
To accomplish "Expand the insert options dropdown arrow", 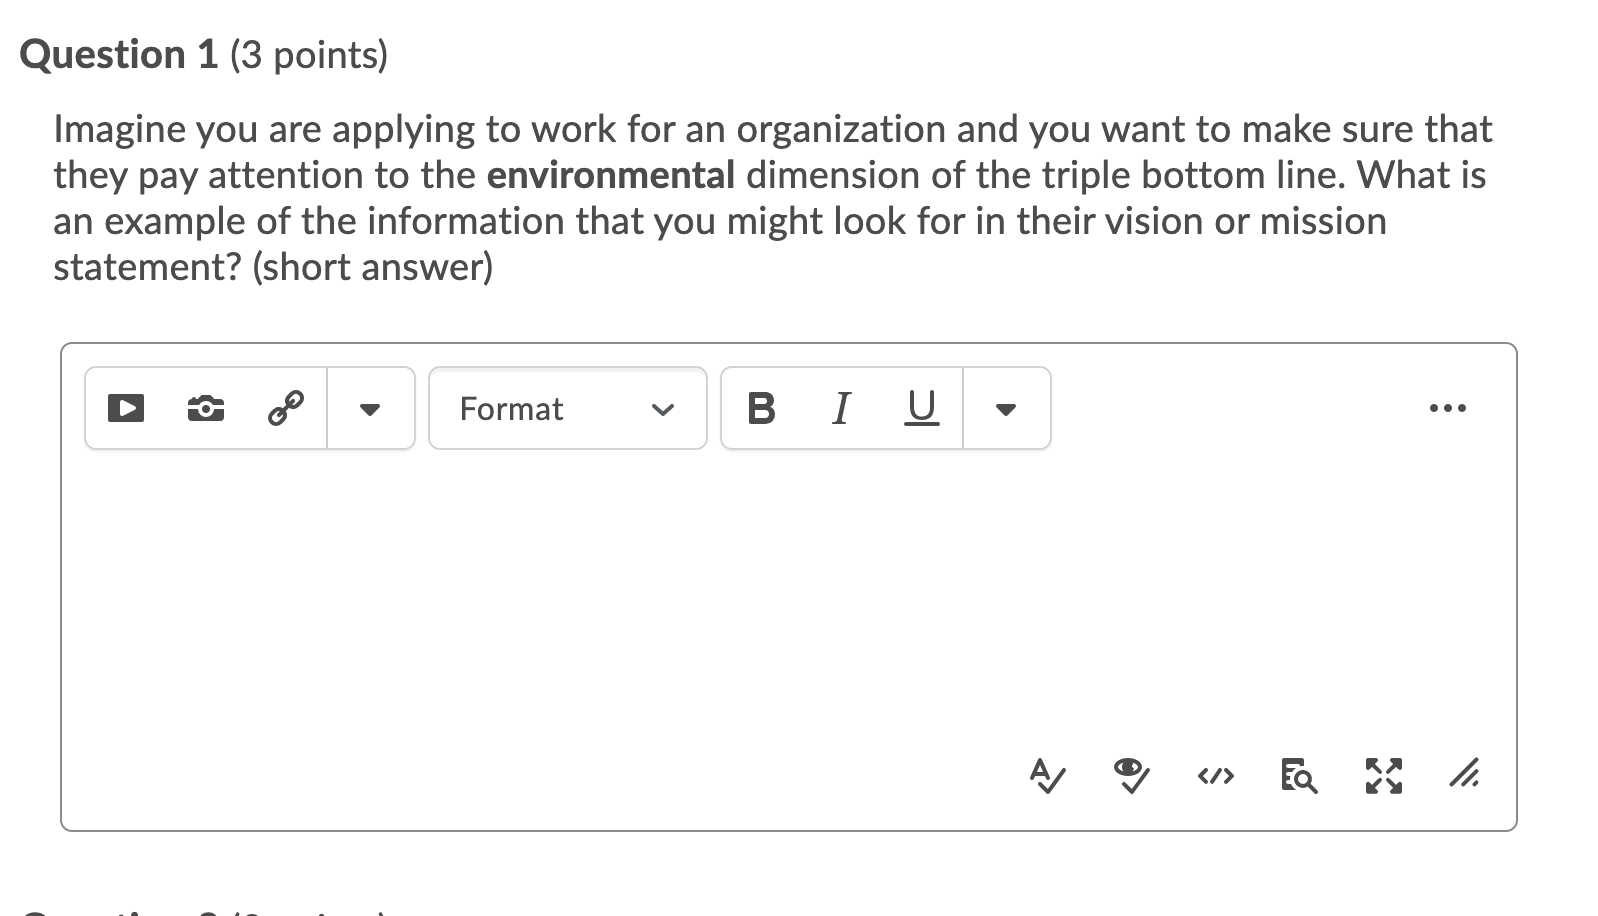I will coord(370,408).
